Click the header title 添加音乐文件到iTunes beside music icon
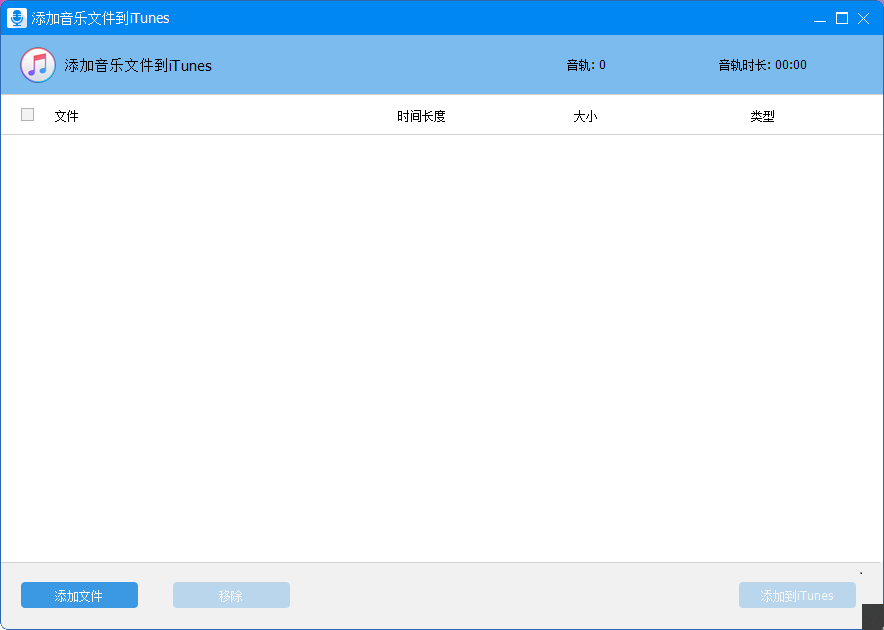 tap(138, 65)
